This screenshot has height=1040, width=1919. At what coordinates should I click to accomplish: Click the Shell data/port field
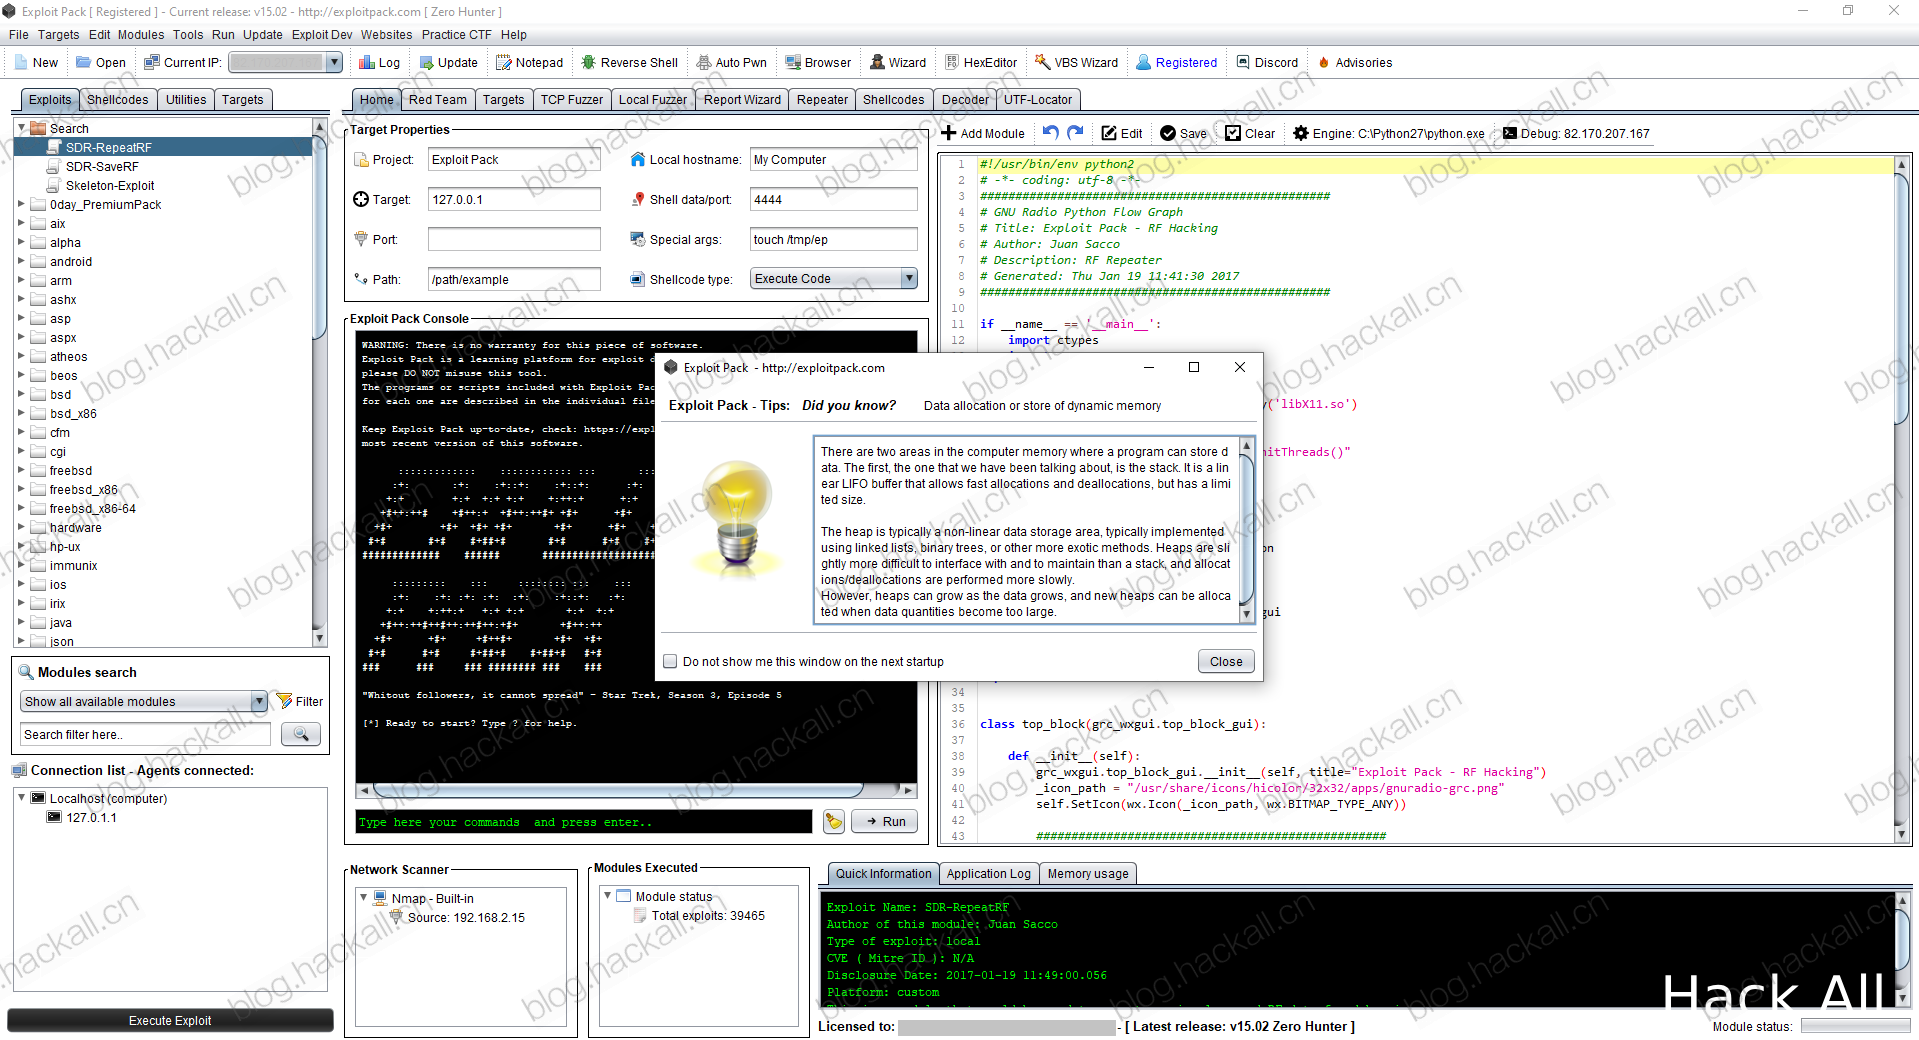click(x=833, y=199)
